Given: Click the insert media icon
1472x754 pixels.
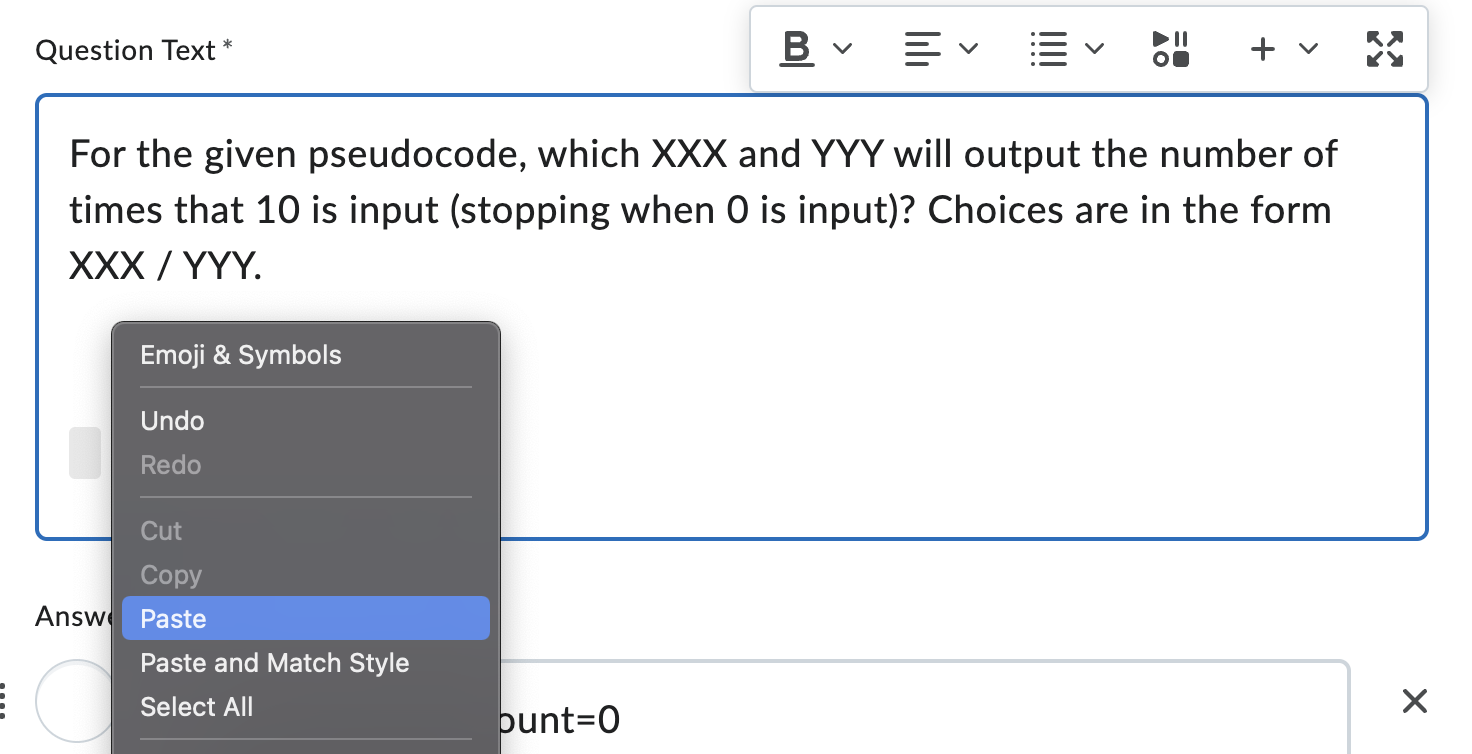Looking at the screenshot, I should coord(1170,48).
